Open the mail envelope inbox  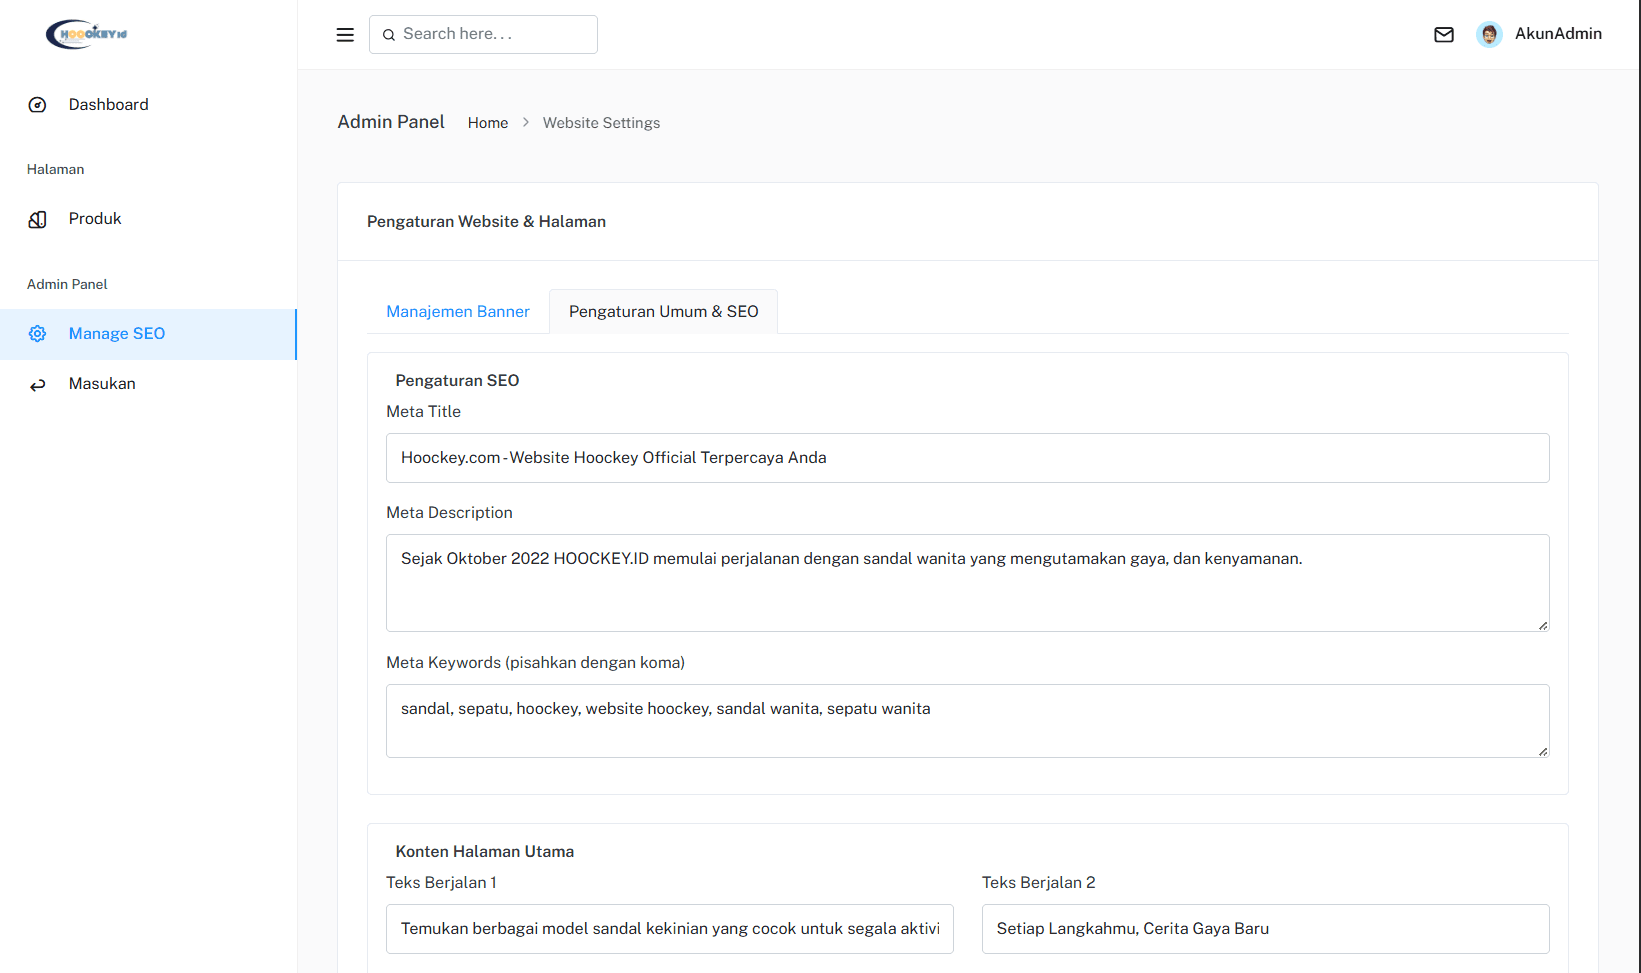(x=1443, y=35)
